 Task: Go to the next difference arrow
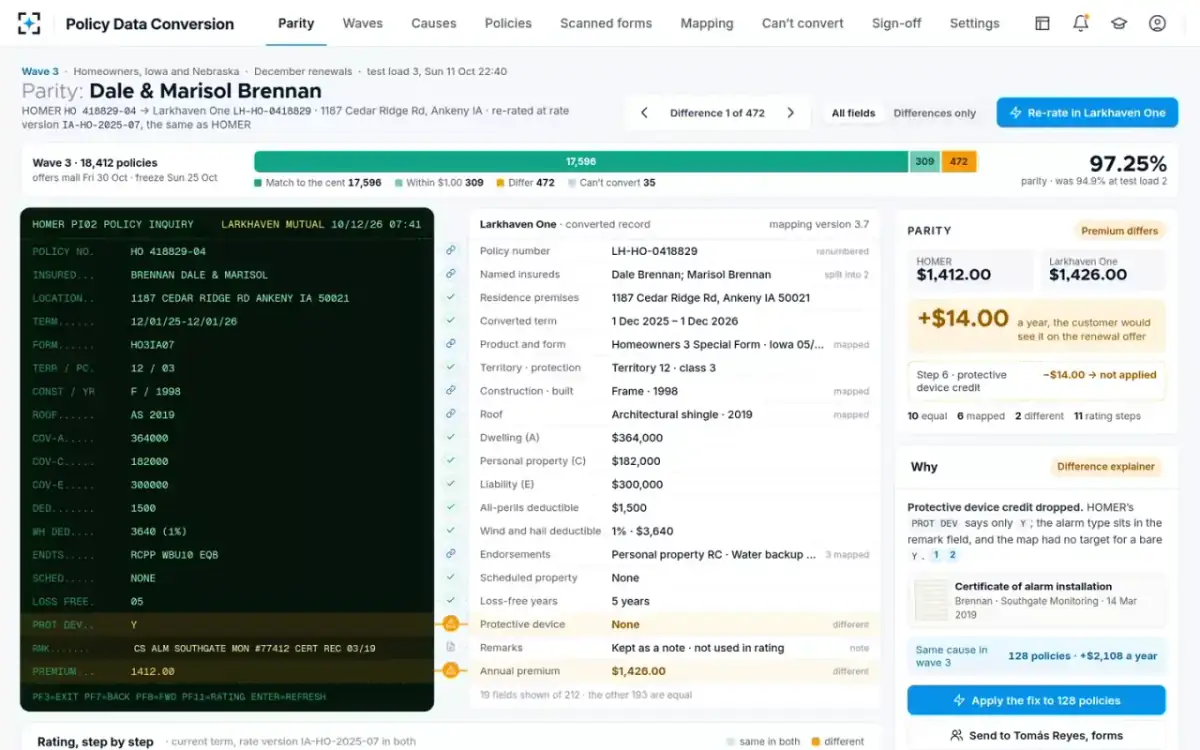pos(790,113)
